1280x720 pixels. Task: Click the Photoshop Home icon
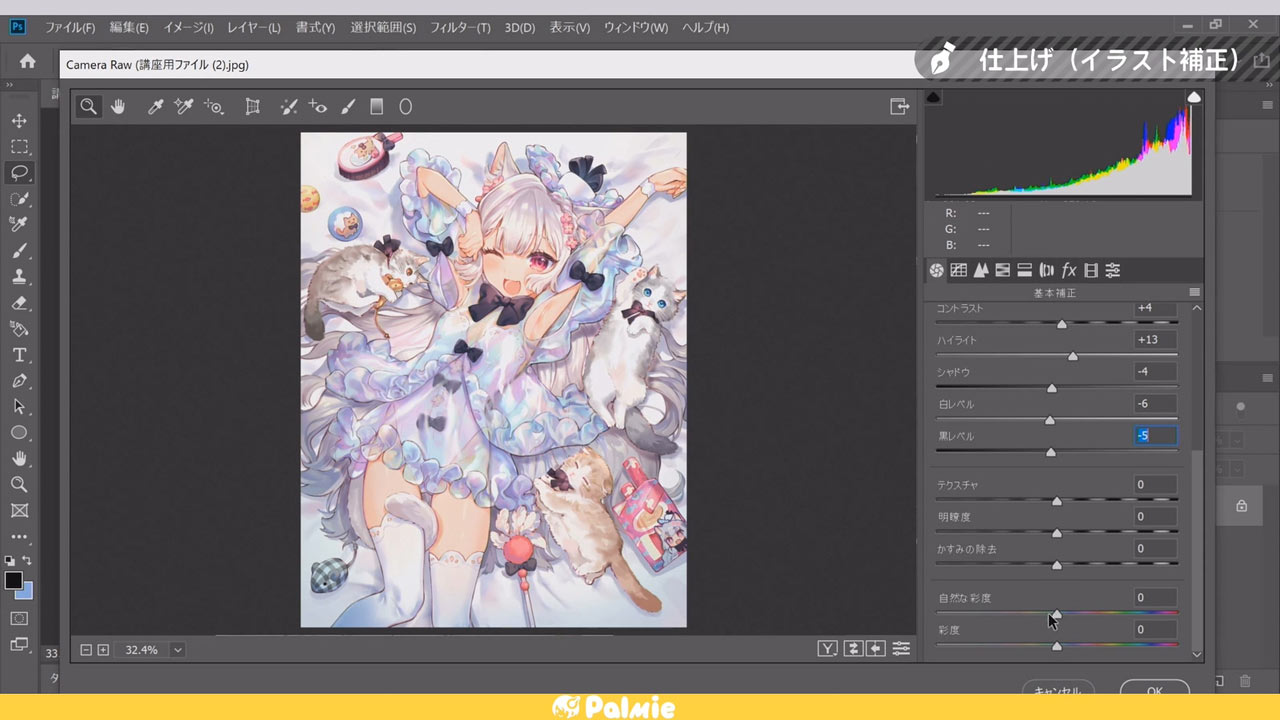27,61
